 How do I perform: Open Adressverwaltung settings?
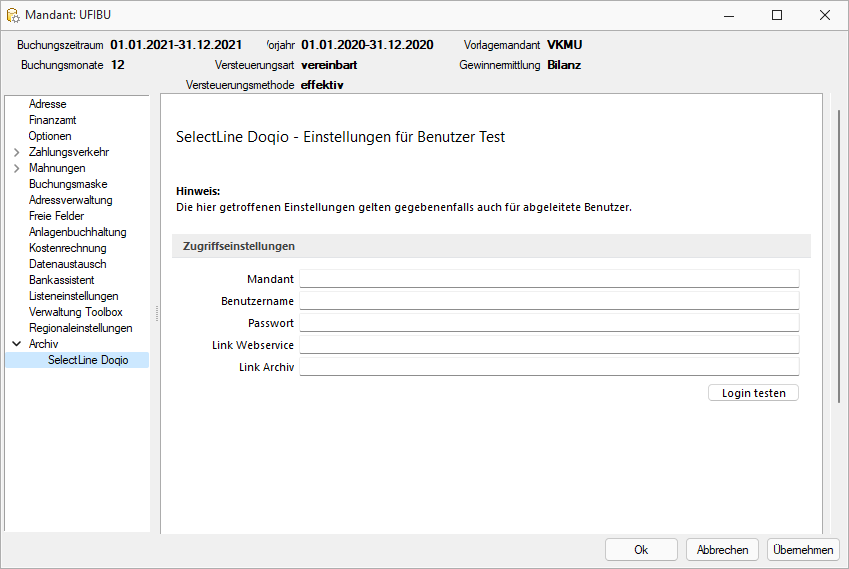coord(70,200)
